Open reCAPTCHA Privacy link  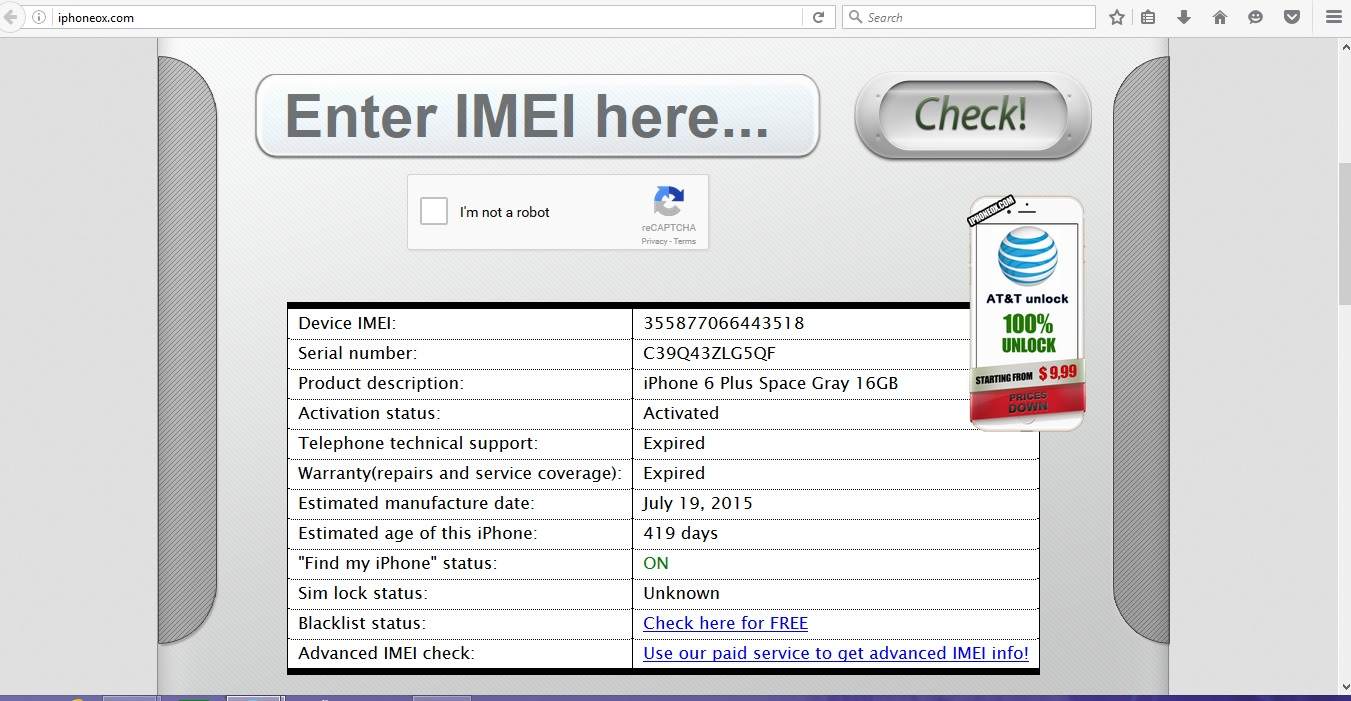pyautogui.click(x=654, y=241)
